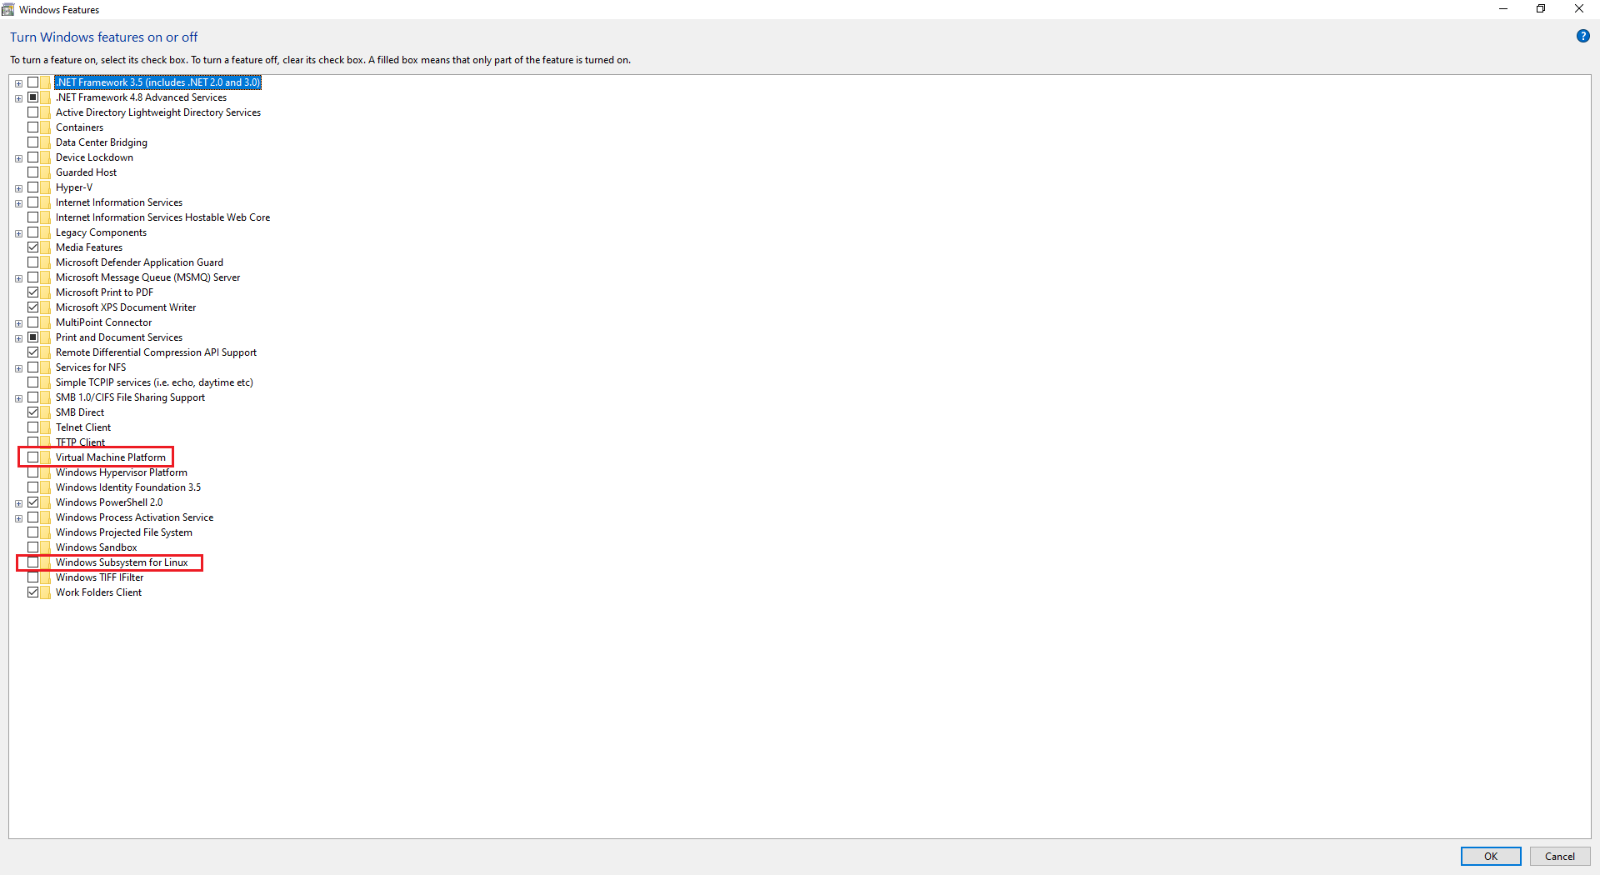The image size is (1600, 875).
Task: Uncheck Remote Differential Compression API Support
Action: tap(33, 352)
